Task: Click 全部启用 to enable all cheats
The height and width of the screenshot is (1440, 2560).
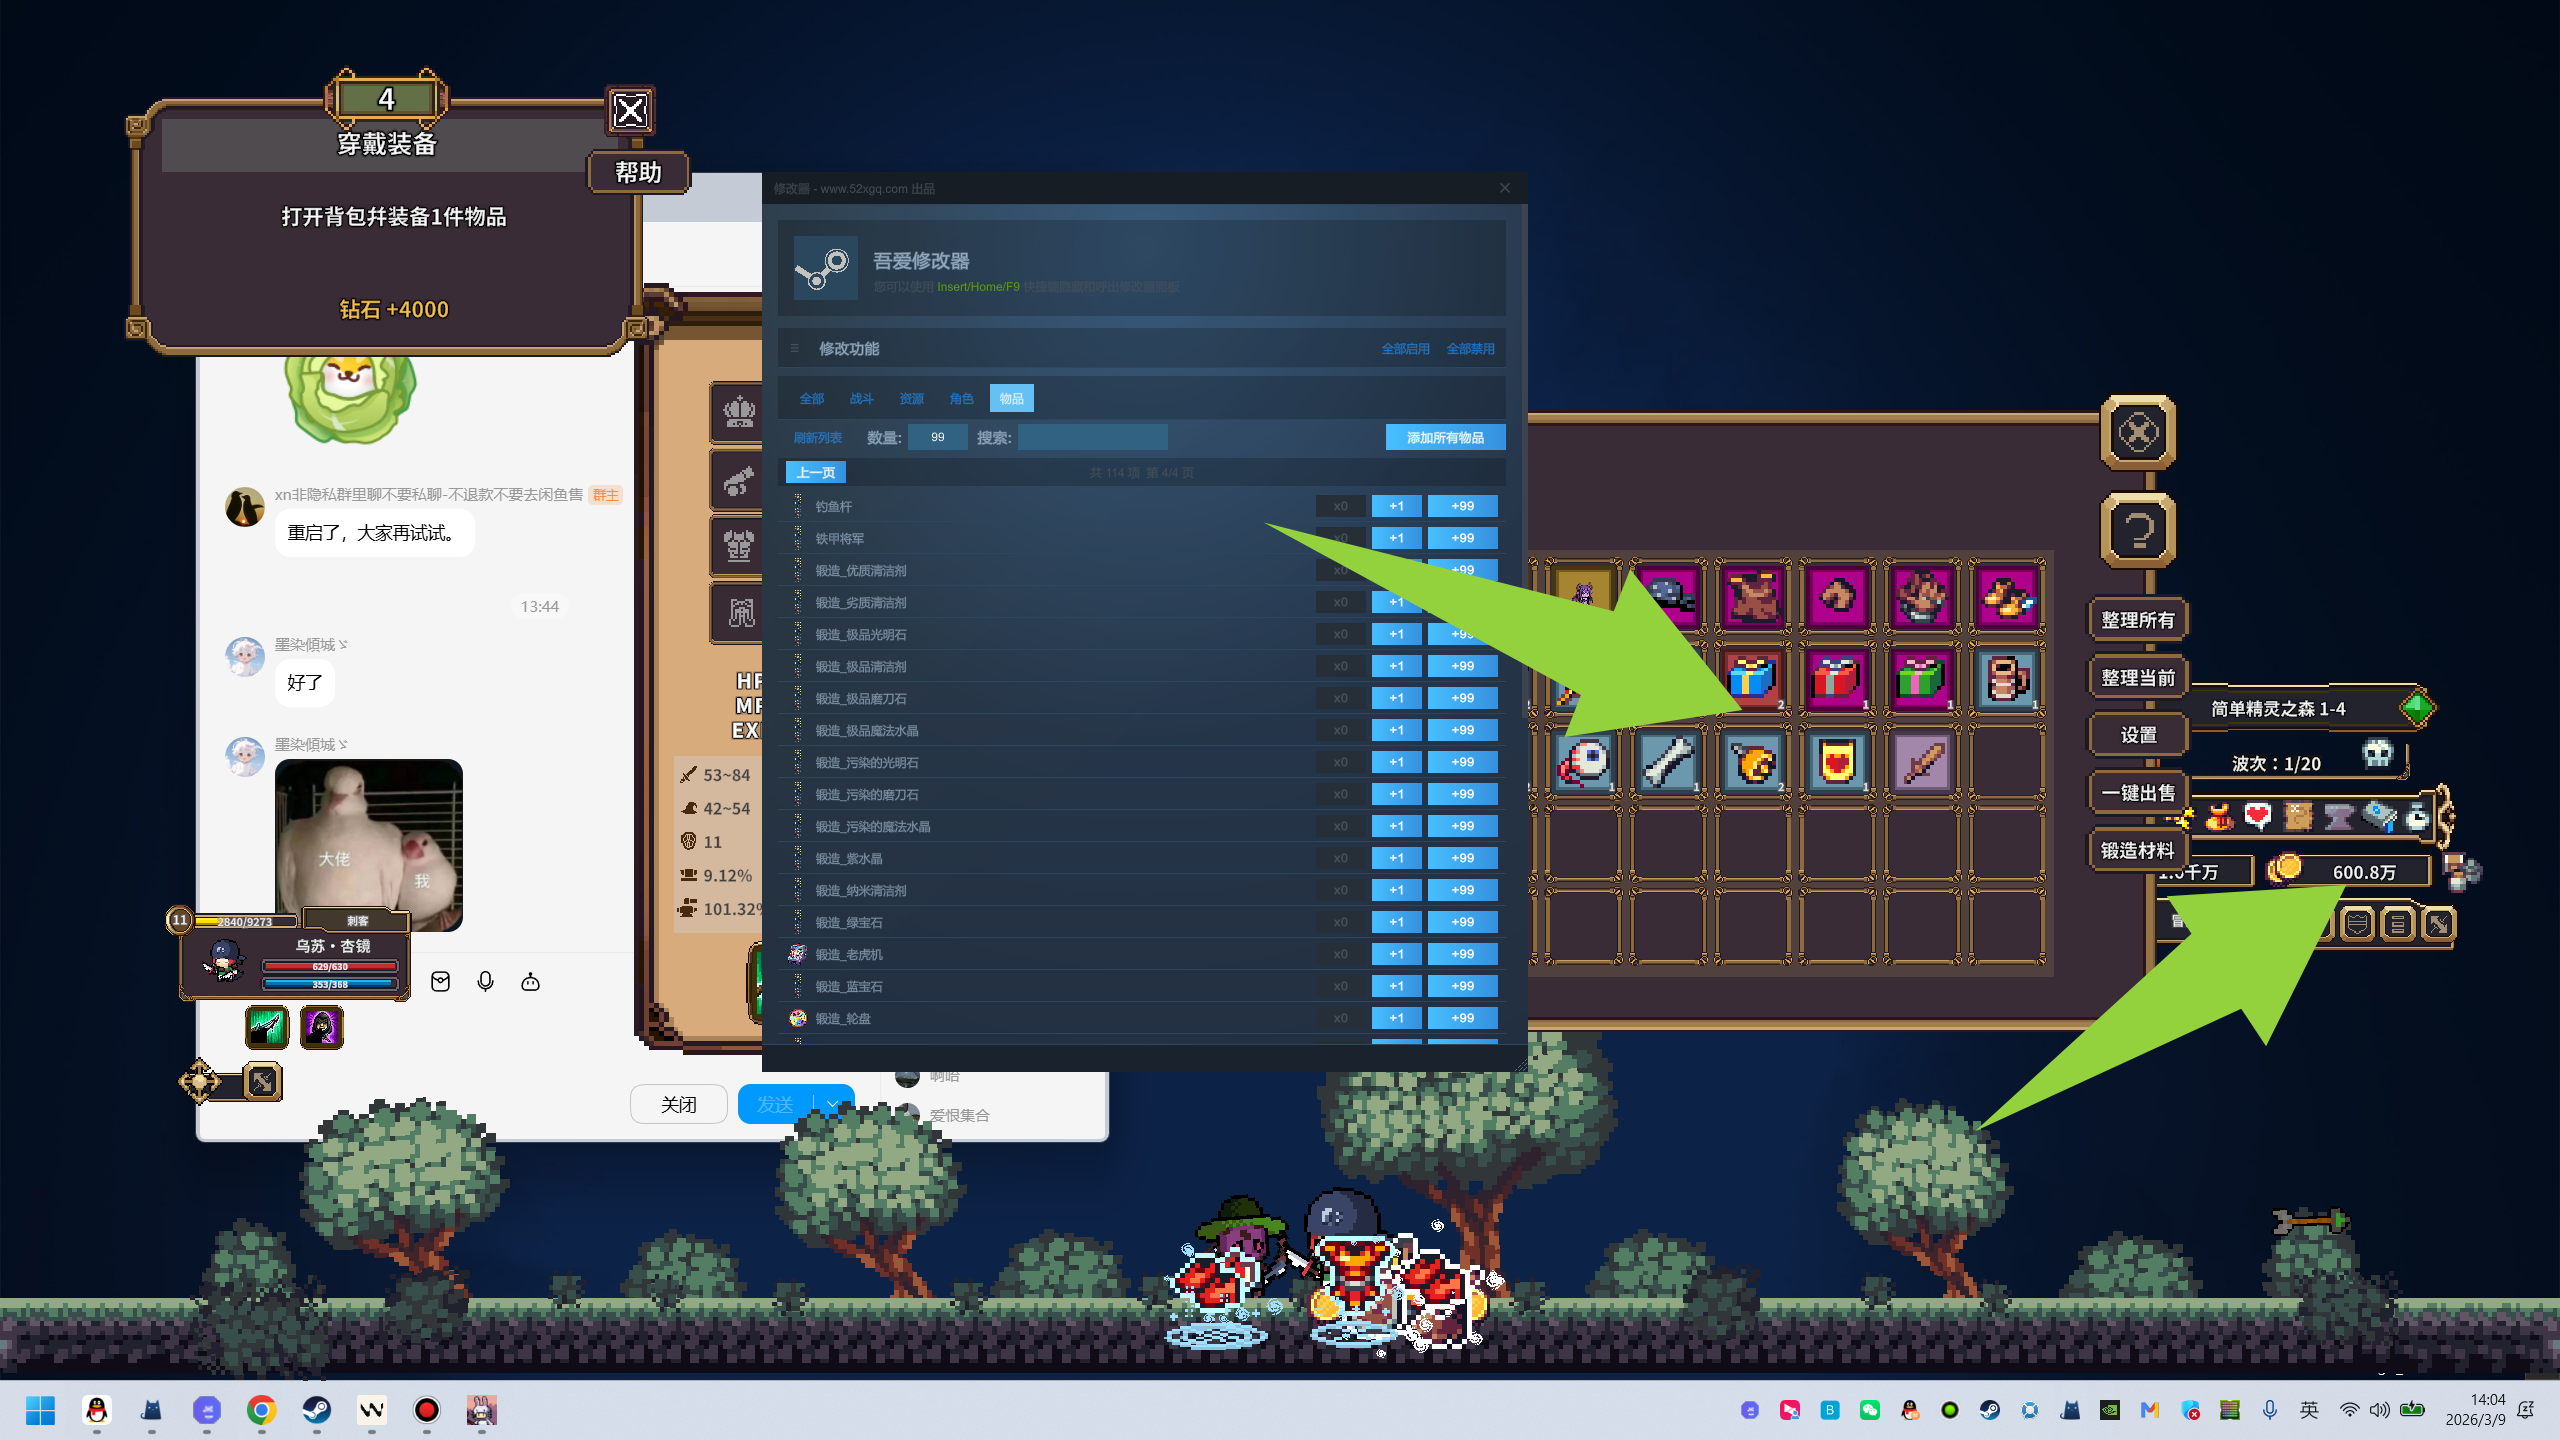Action: pyautogui.click(x=1405, y=349)
